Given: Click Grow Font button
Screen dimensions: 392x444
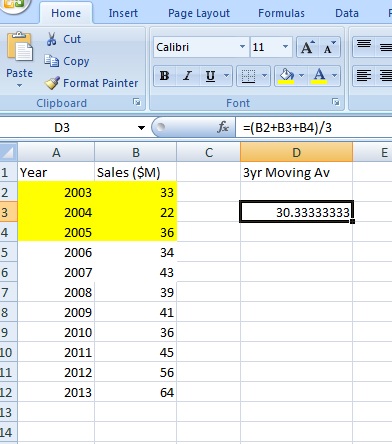Looking at the screenshot, I should [x=308, y=47].
